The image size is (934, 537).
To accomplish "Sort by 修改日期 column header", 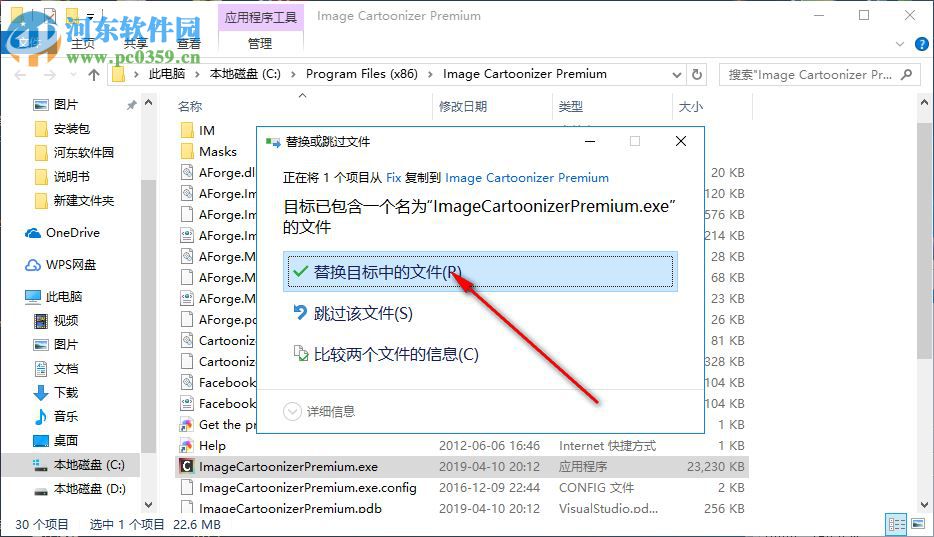I will pyautogui.click(x=463, y=107).
